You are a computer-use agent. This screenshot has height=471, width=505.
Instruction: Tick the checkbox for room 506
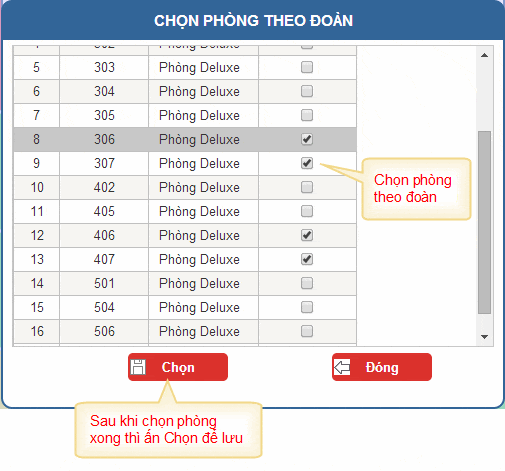tap(307, 331)
